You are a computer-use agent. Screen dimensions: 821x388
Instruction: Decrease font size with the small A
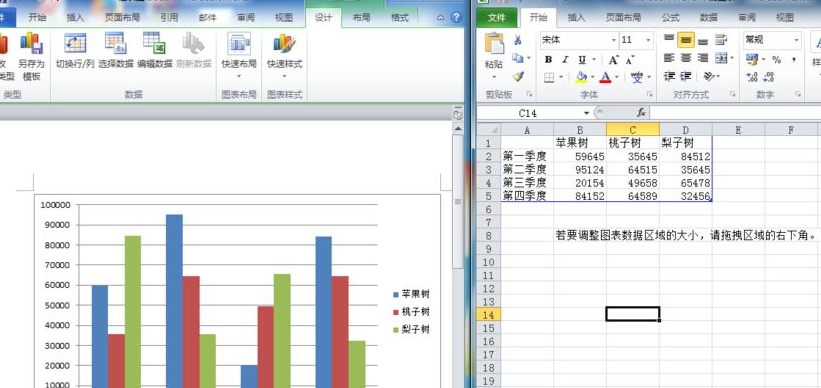tap(630, 60)
